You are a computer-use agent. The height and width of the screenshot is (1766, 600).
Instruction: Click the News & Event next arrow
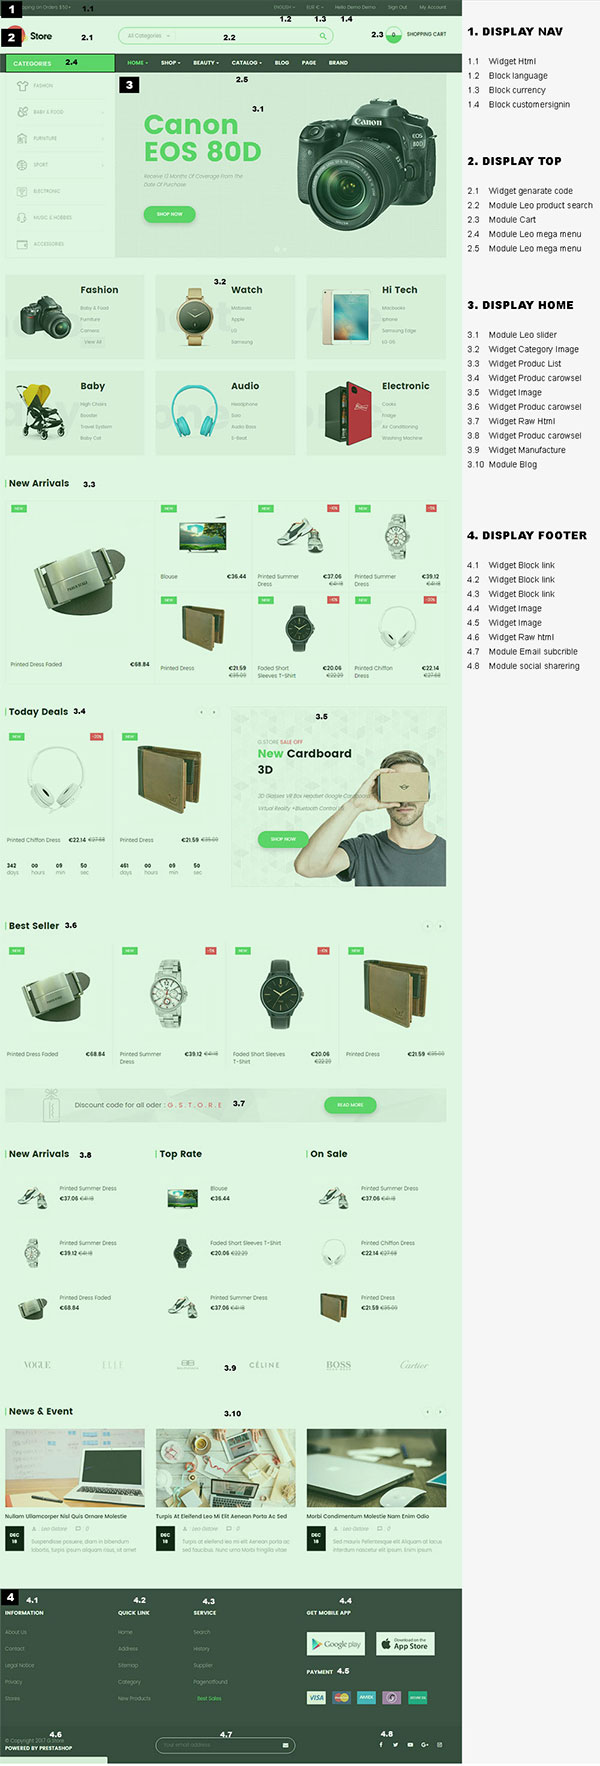point(440,1412)
